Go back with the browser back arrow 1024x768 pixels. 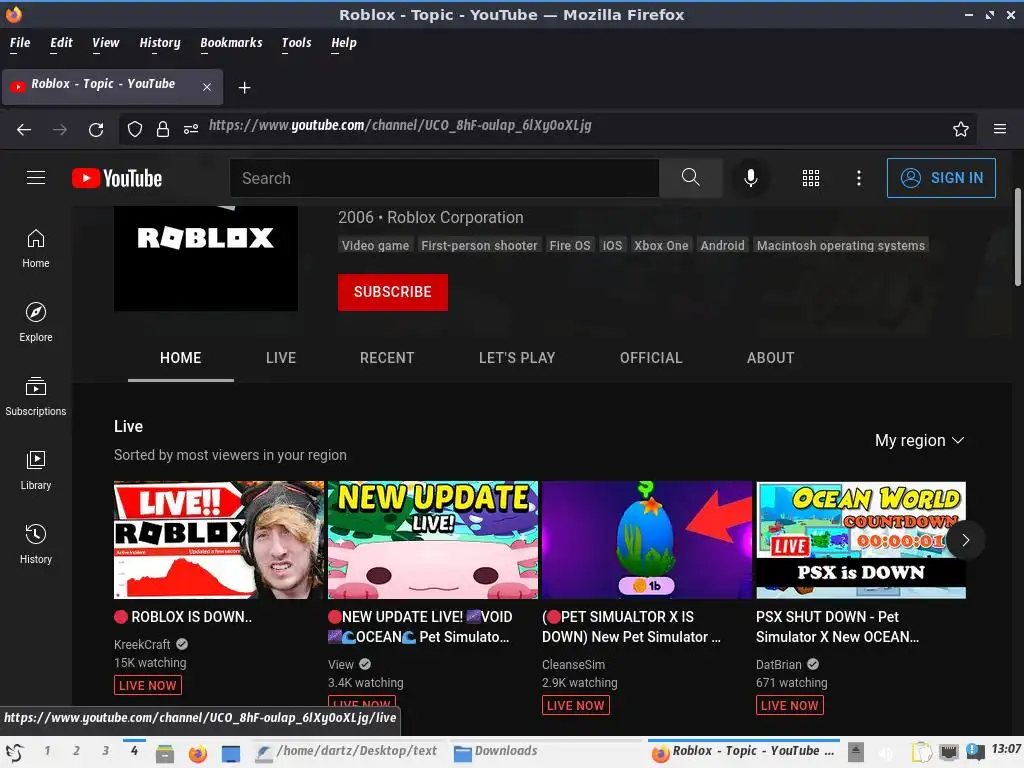point(24,129)
